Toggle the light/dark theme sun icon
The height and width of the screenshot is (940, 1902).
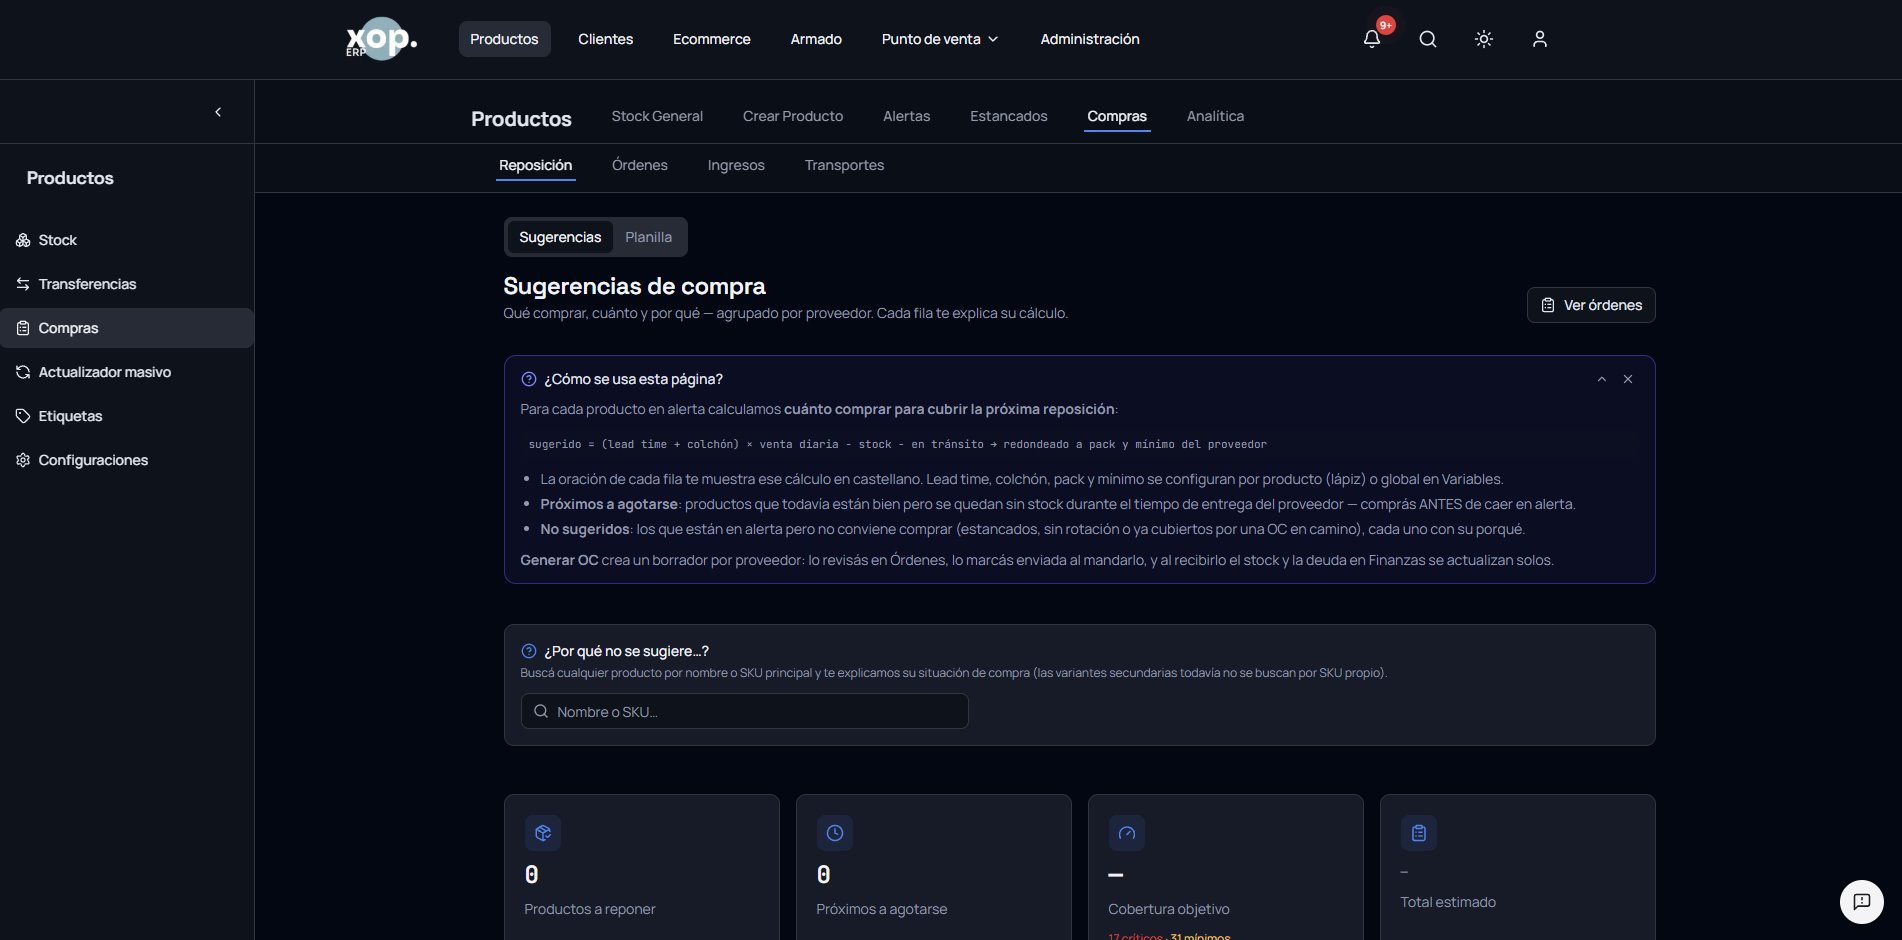(x=1483, y=39)
